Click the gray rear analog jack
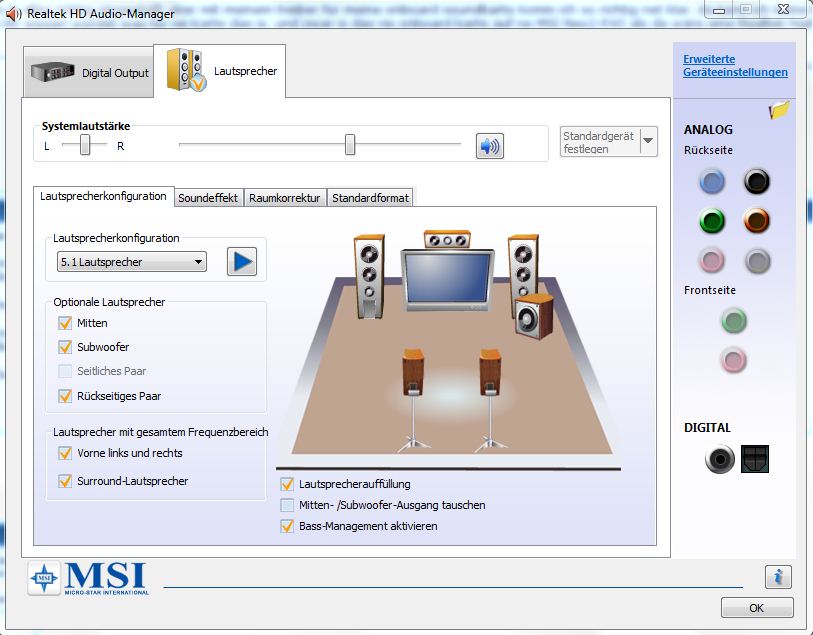 pos(757,260)
